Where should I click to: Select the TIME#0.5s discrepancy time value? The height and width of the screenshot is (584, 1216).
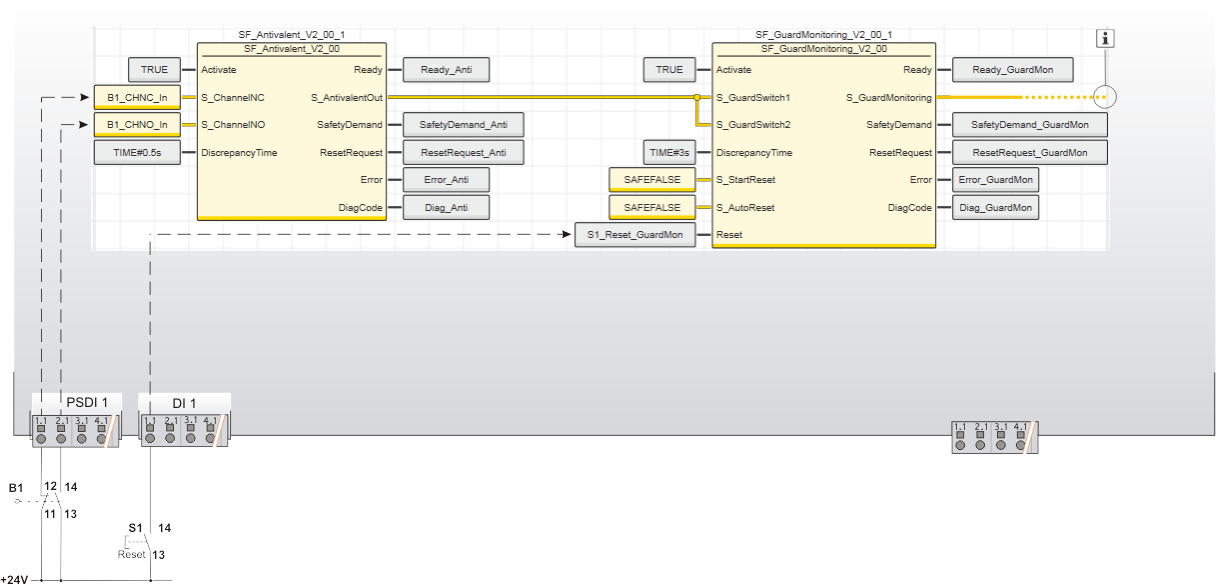point(137,153)
